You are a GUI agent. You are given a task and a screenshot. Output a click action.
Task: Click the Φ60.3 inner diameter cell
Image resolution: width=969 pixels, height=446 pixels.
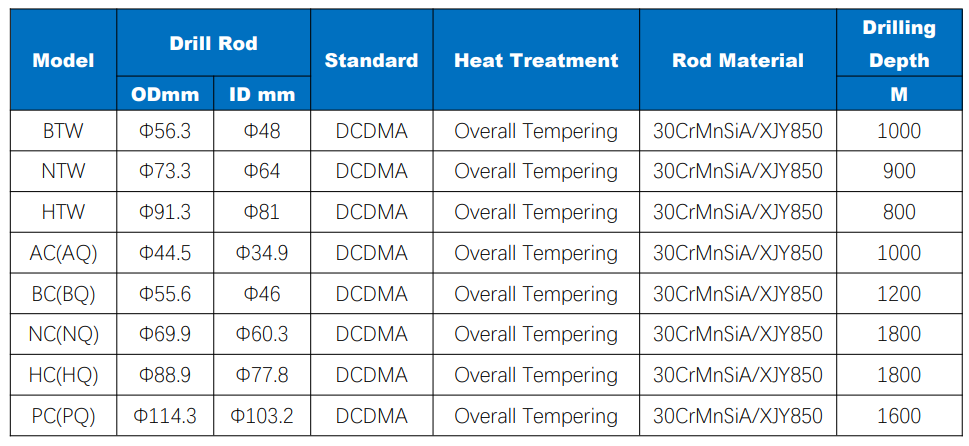tap(262, 334)
